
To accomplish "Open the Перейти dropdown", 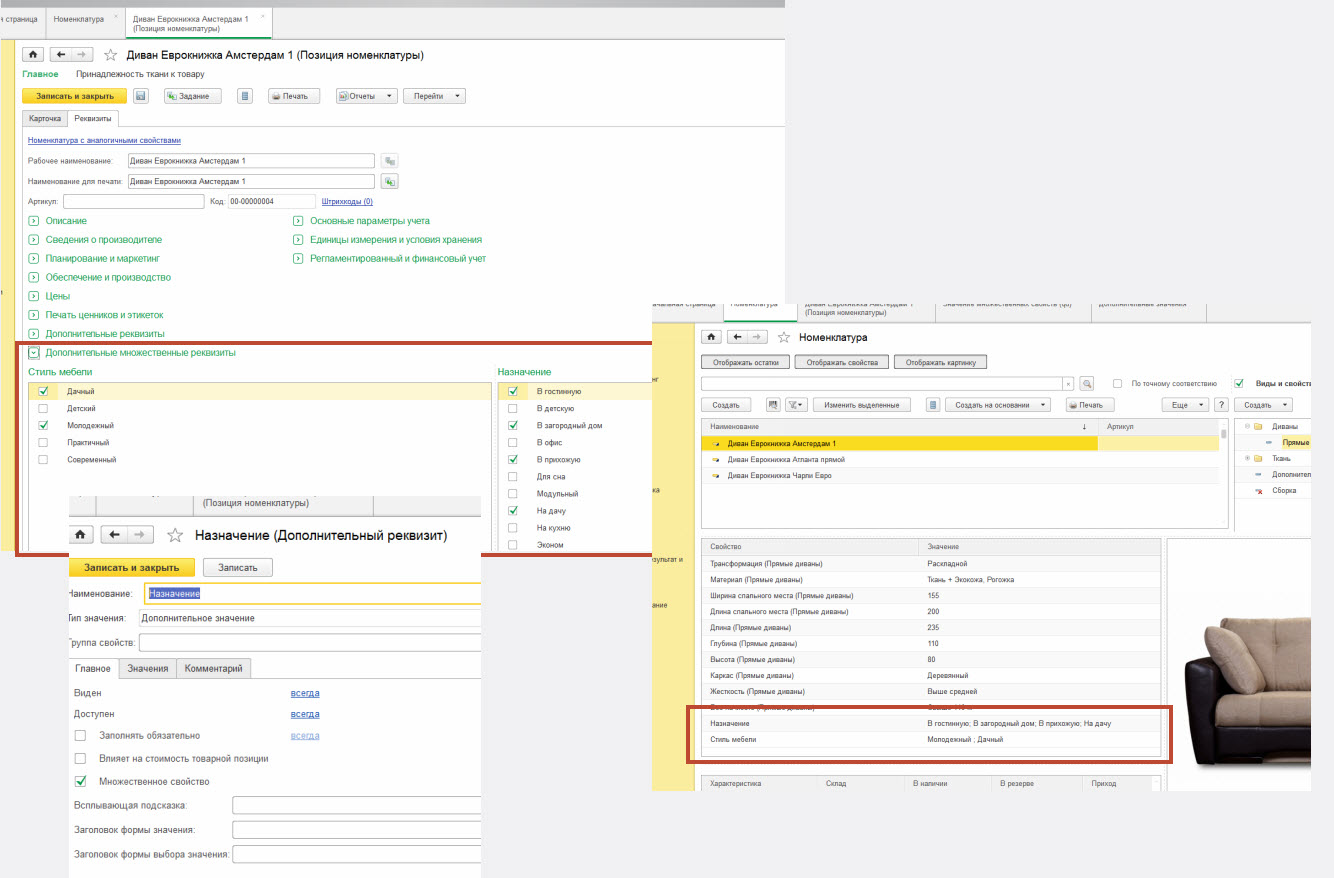I will coord(435,96).
